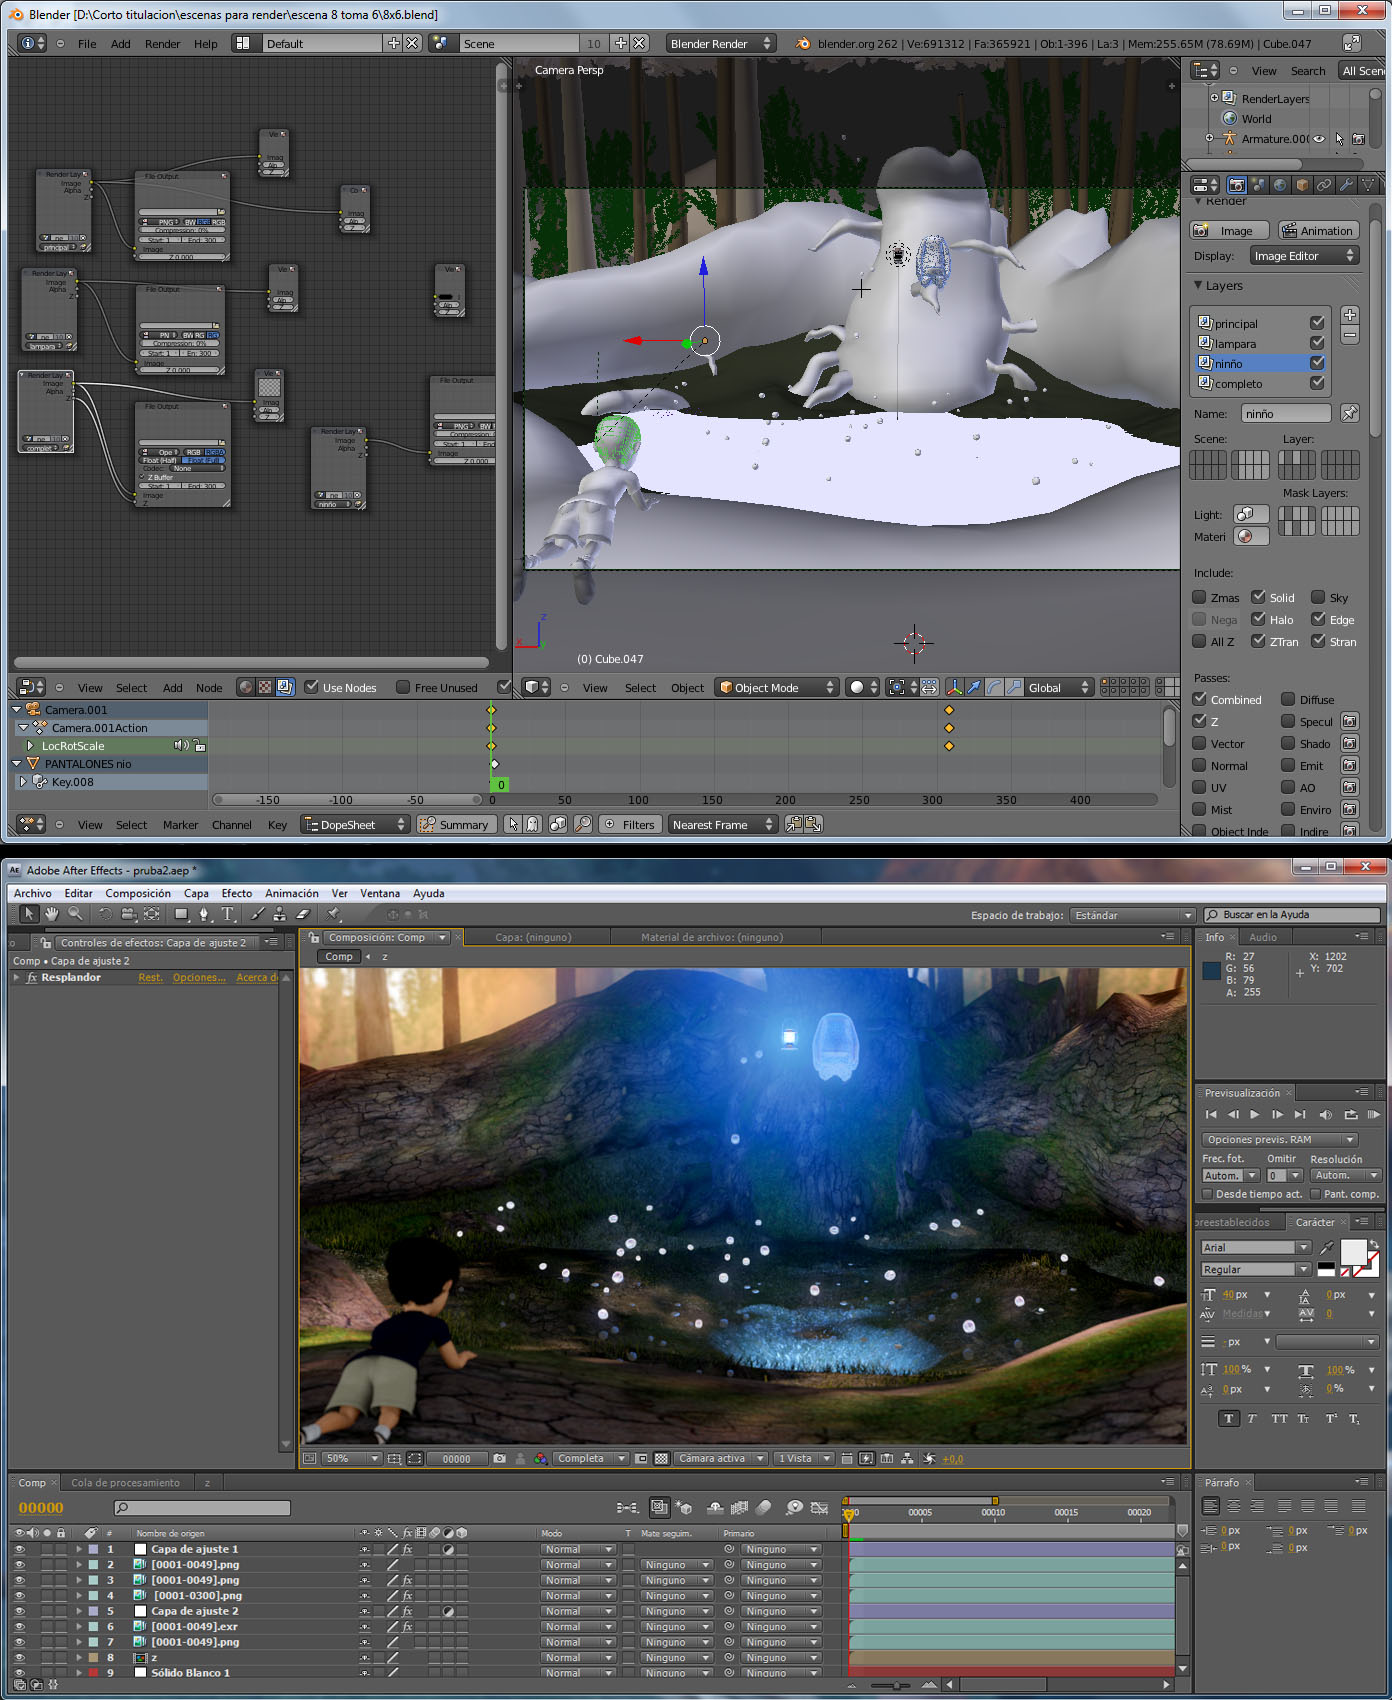Viewport: 1392px width, 1700px height.
Task: Select the Zoom magnifier tool in After Effects
Action: [x=74, y=914]
